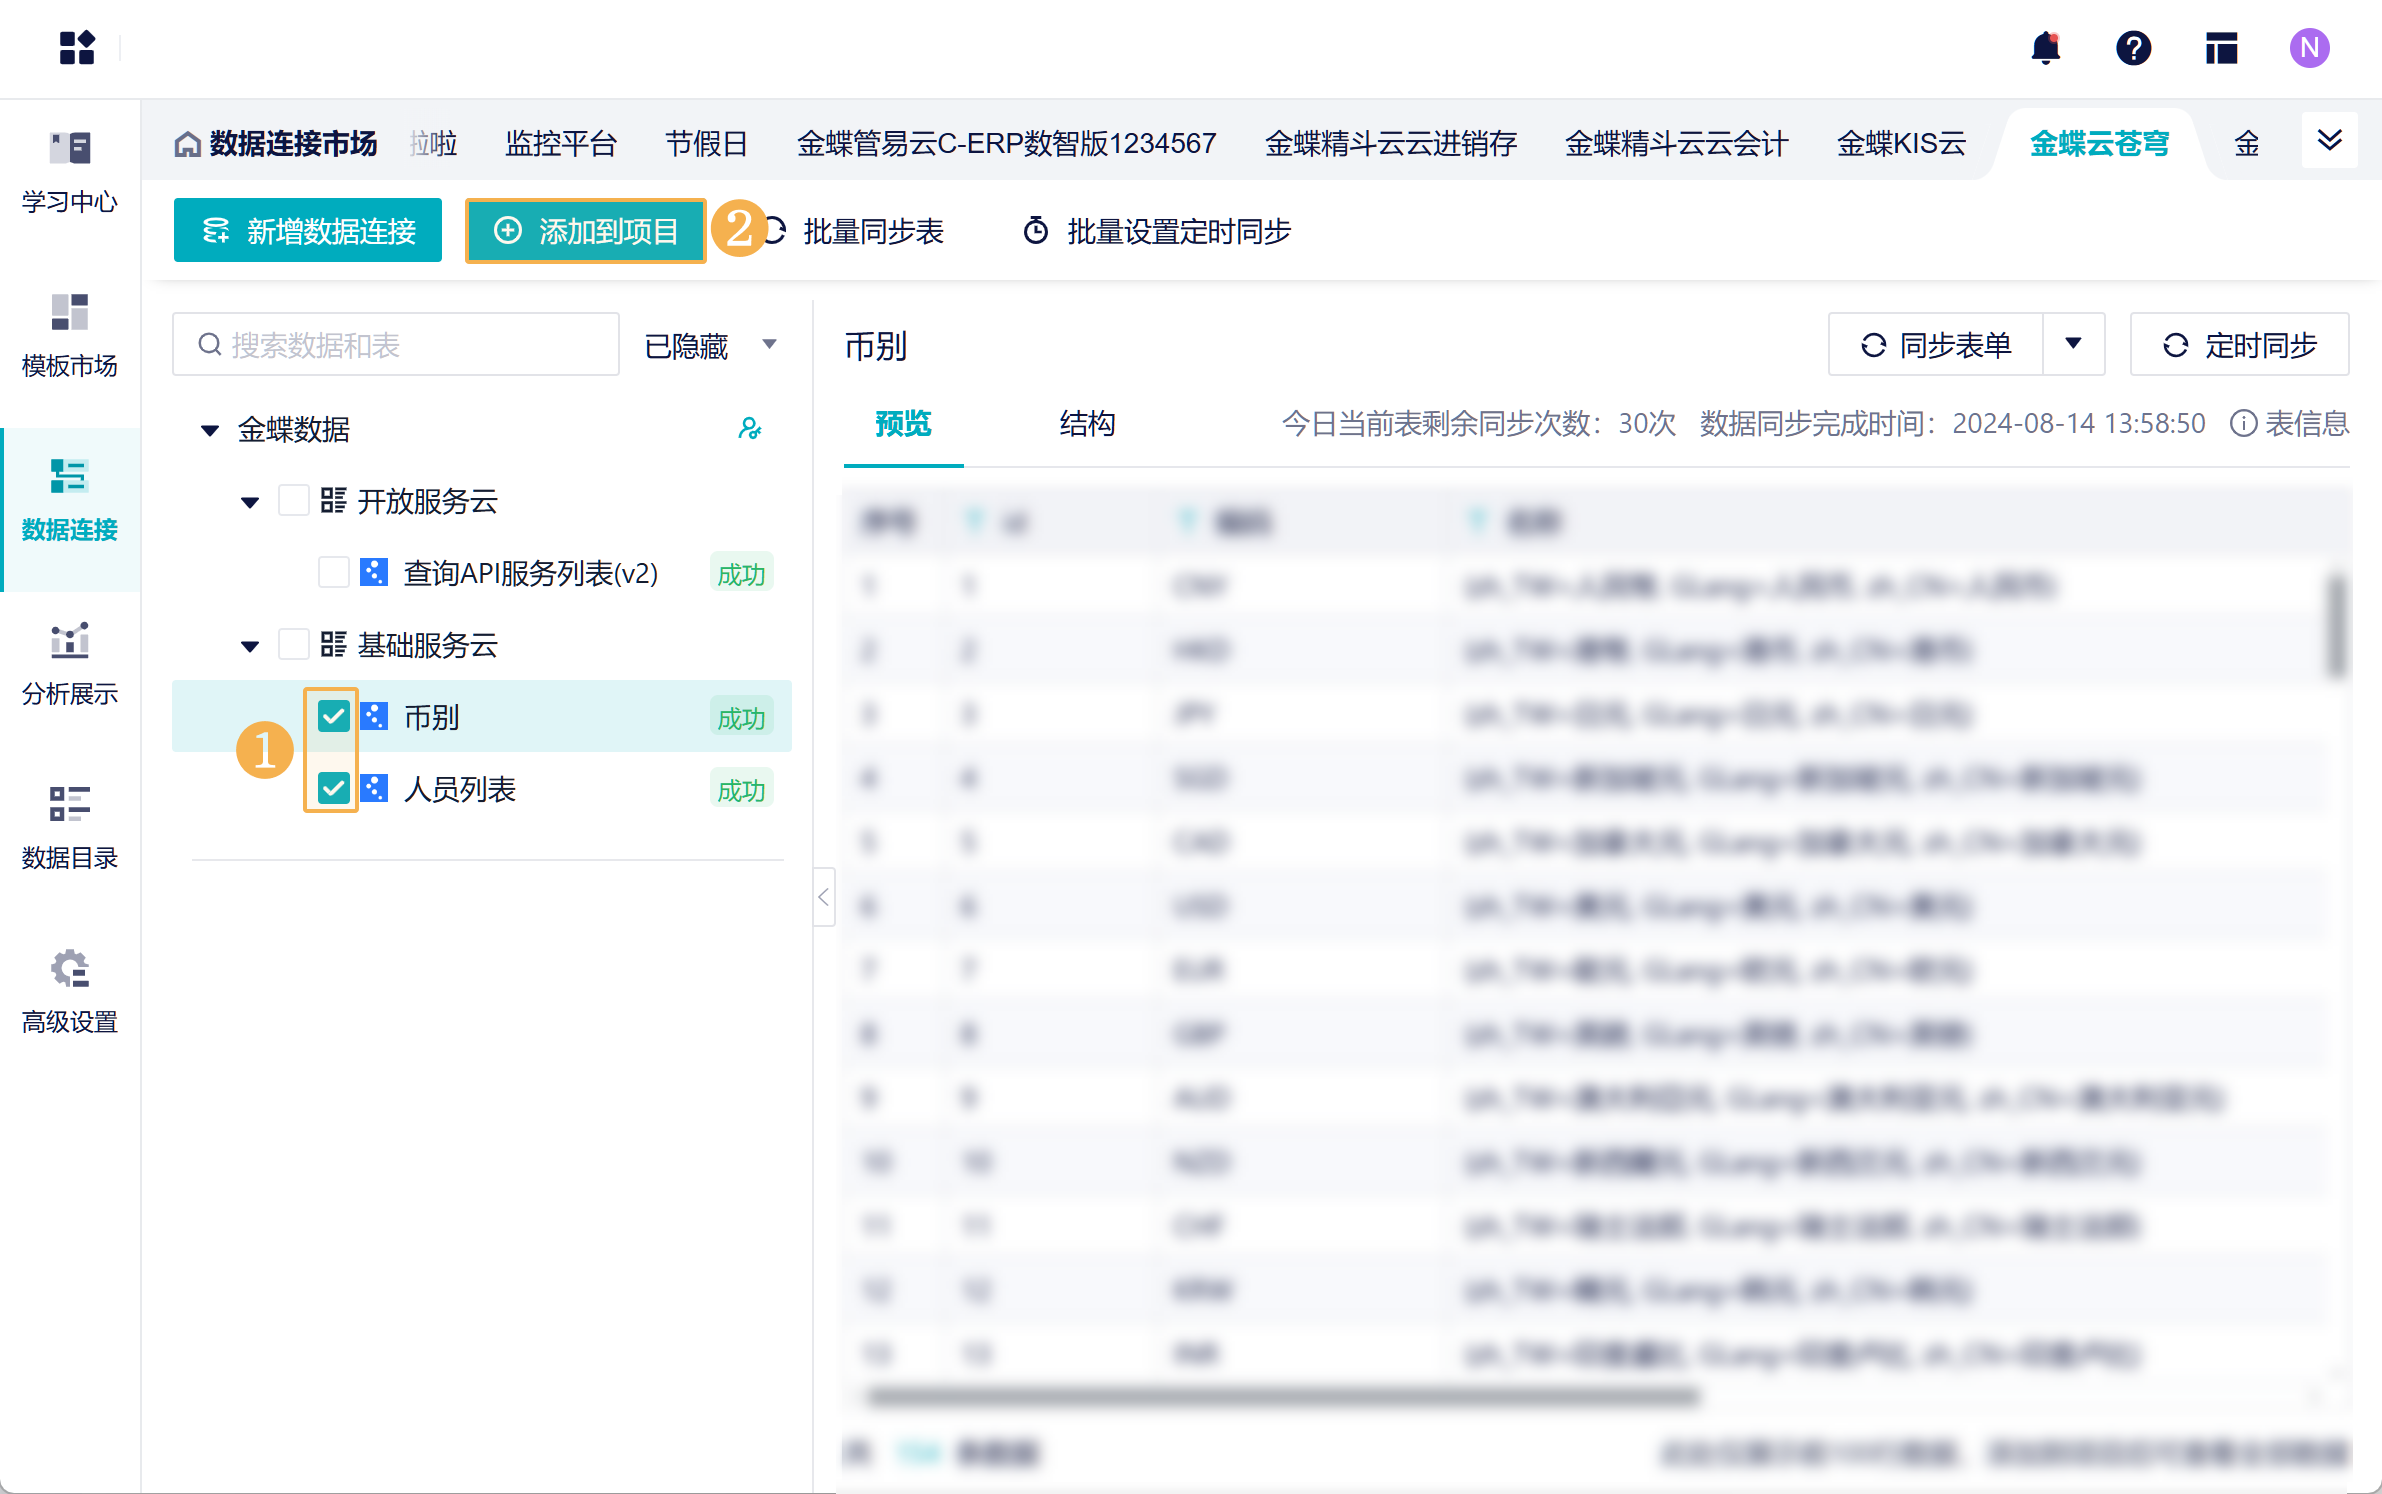
Task: Open the 同步表单 dropdown arrow
Action: 2073,344
